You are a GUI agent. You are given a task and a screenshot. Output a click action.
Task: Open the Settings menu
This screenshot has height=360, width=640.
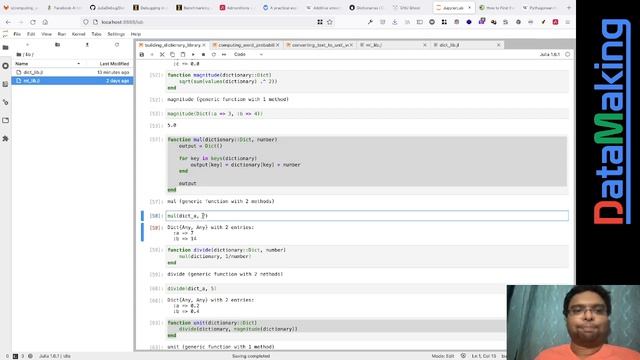tap(116, 34)
